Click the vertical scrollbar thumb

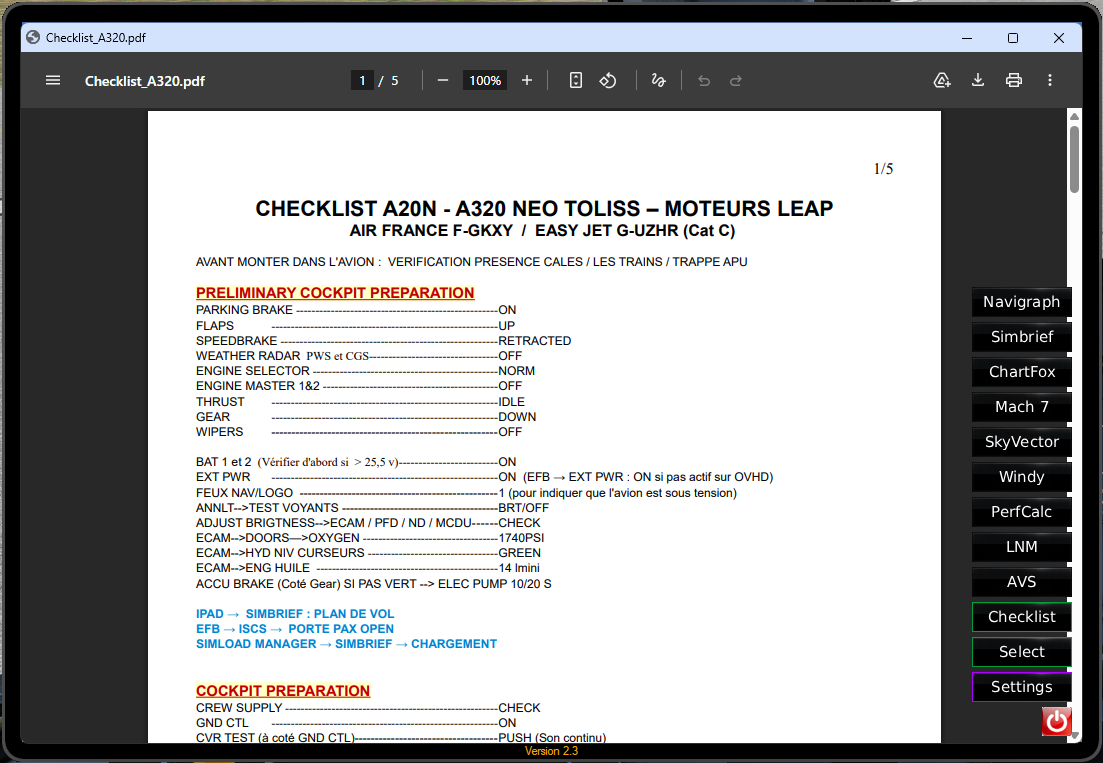(x=1074, y=158)
